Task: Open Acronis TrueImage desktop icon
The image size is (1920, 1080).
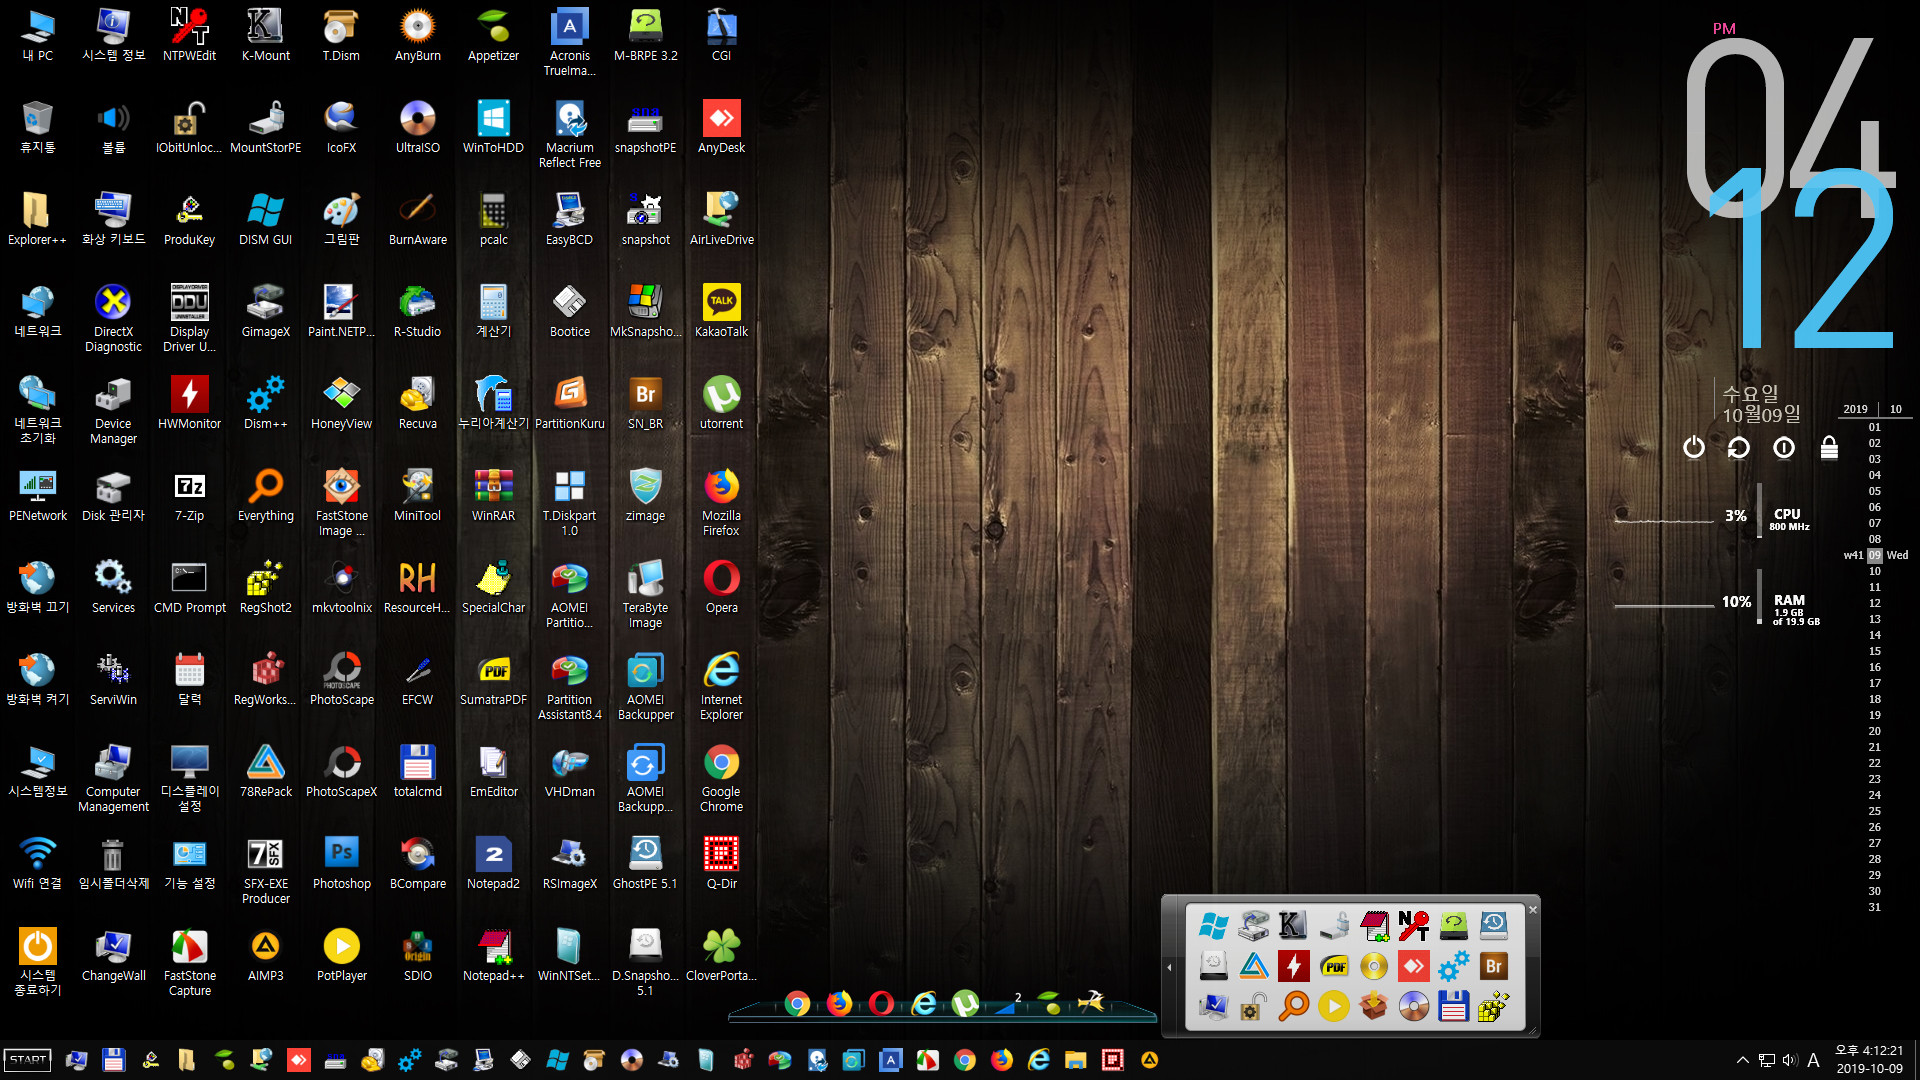Action: pyautogui.click(x=569, y=41)
